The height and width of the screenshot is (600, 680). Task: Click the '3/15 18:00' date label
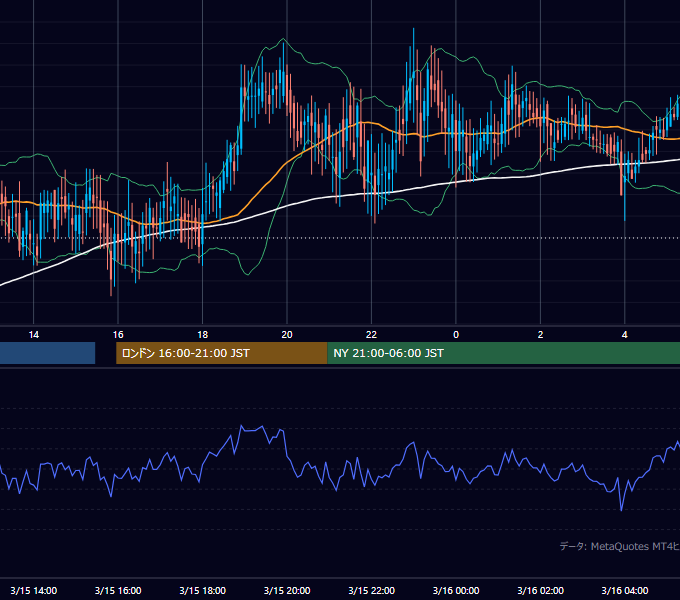pyautogui.click(x=203, y=590)
